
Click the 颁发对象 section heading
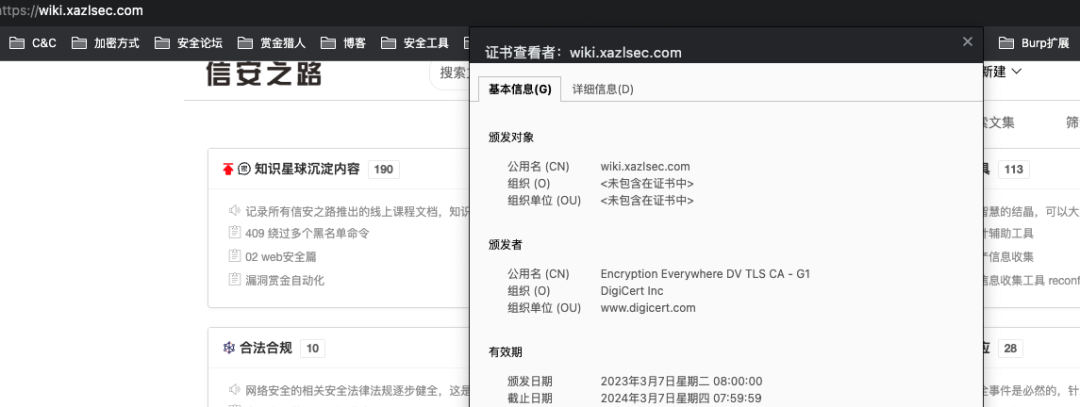[511, 138]
